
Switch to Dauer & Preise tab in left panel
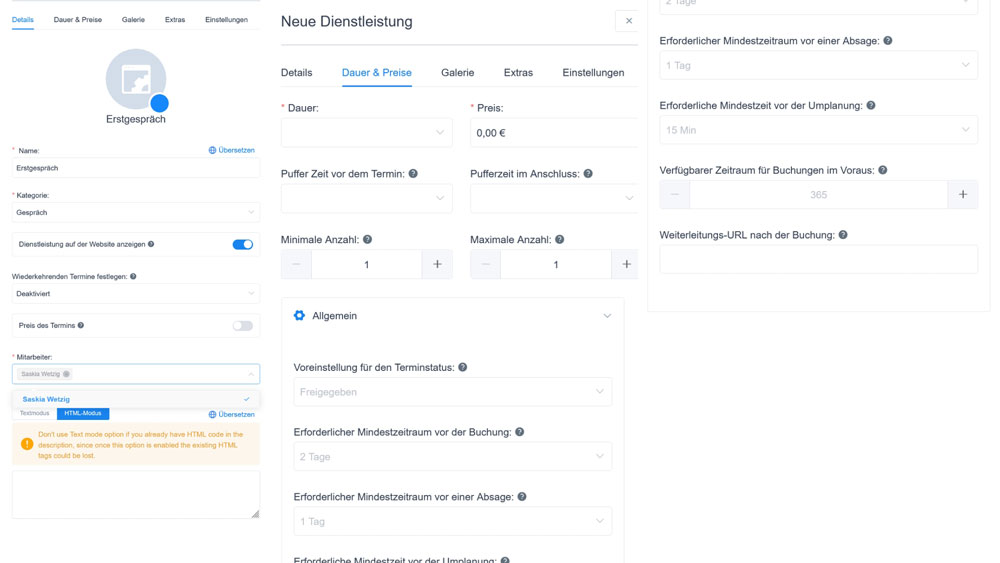(x=78, y=20)
